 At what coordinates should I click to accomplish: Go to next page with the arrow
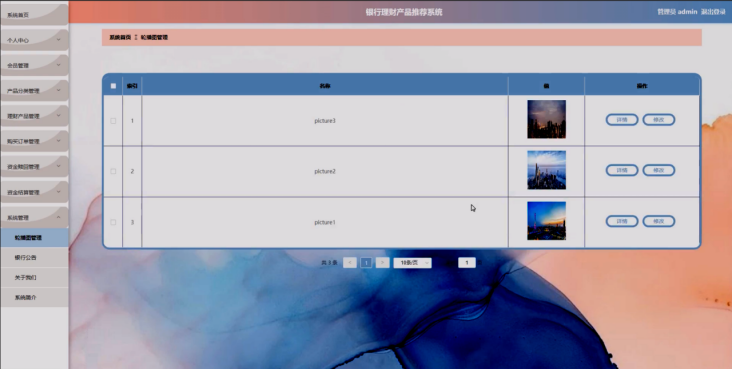click(382, 263)
